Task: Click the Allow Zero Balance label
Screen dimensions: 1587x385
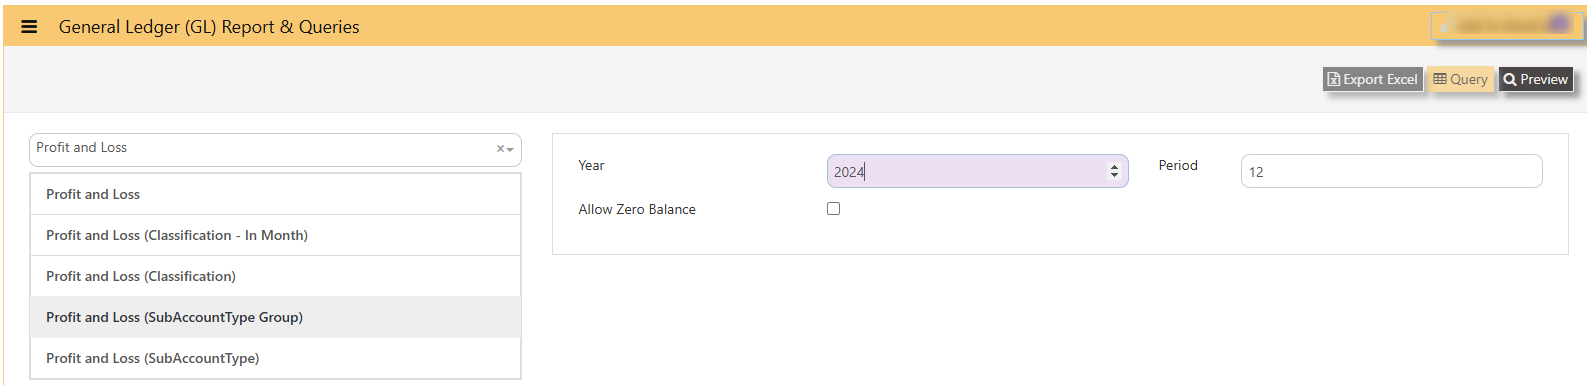Action: point(637,209)
